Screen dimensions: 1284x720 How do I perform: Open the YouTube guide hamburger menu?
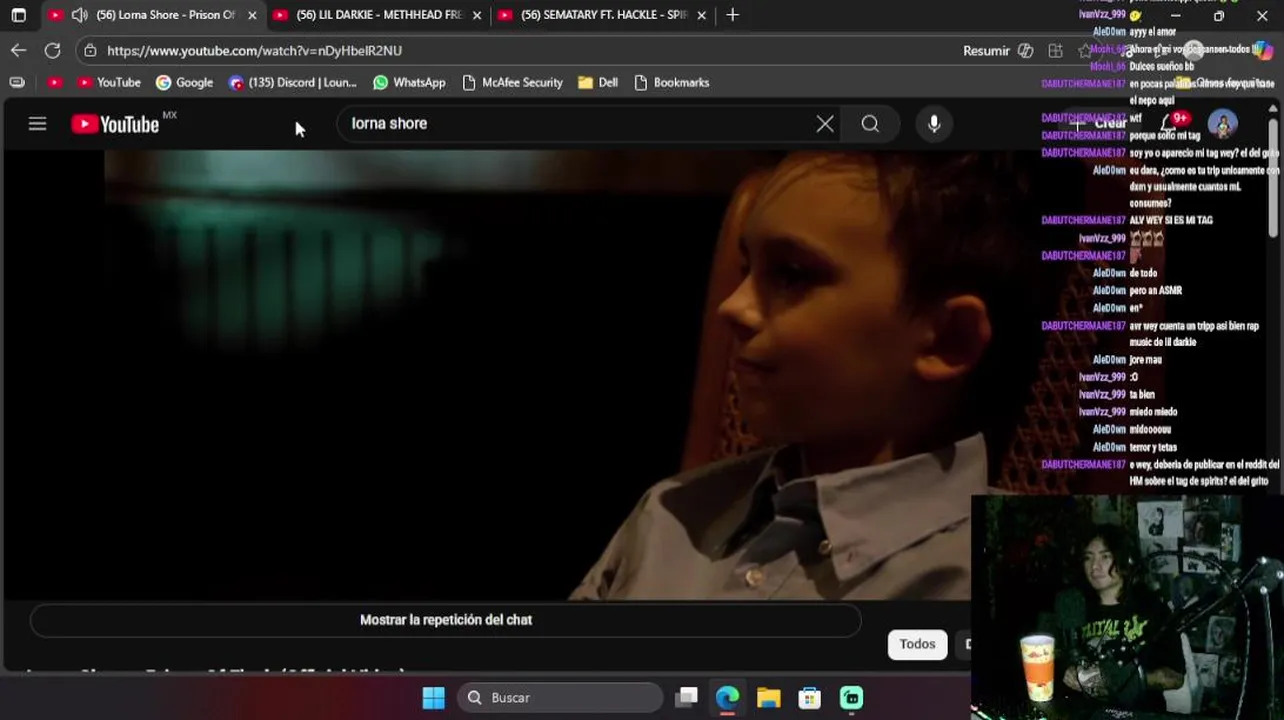pyautogui.click(x=37, y=124)
